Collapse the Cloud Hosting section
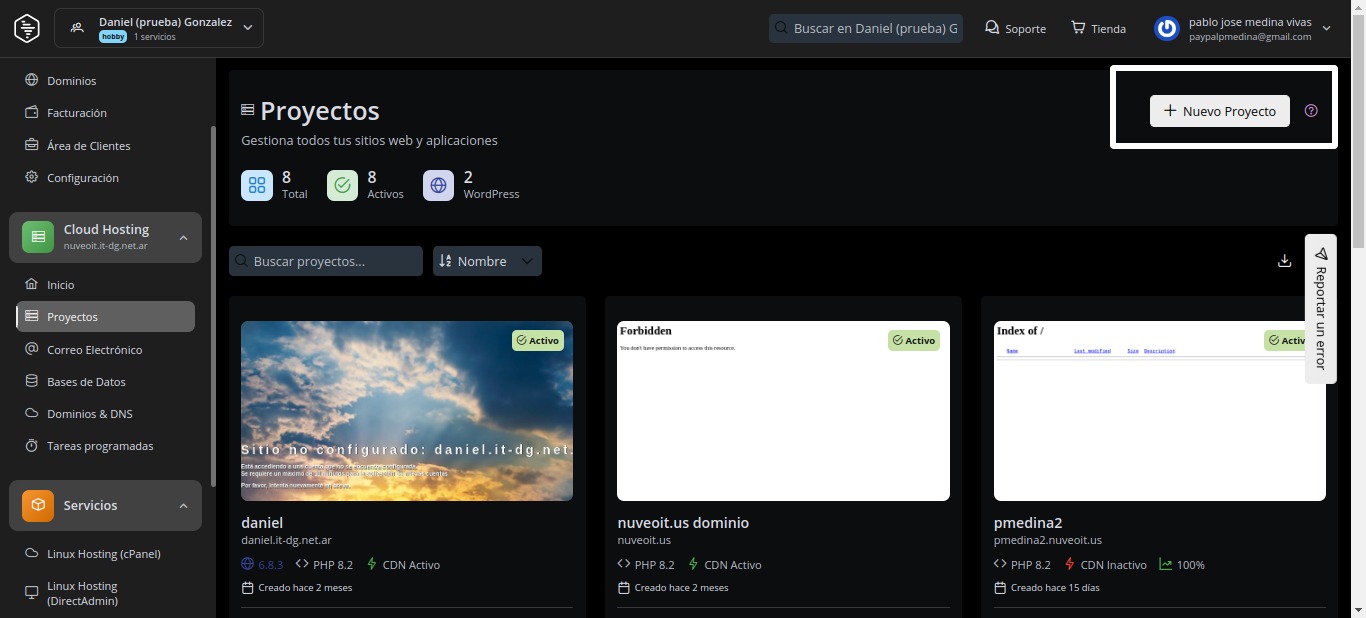The height and width of the screenshot is (618, 1366). (183, 237)
